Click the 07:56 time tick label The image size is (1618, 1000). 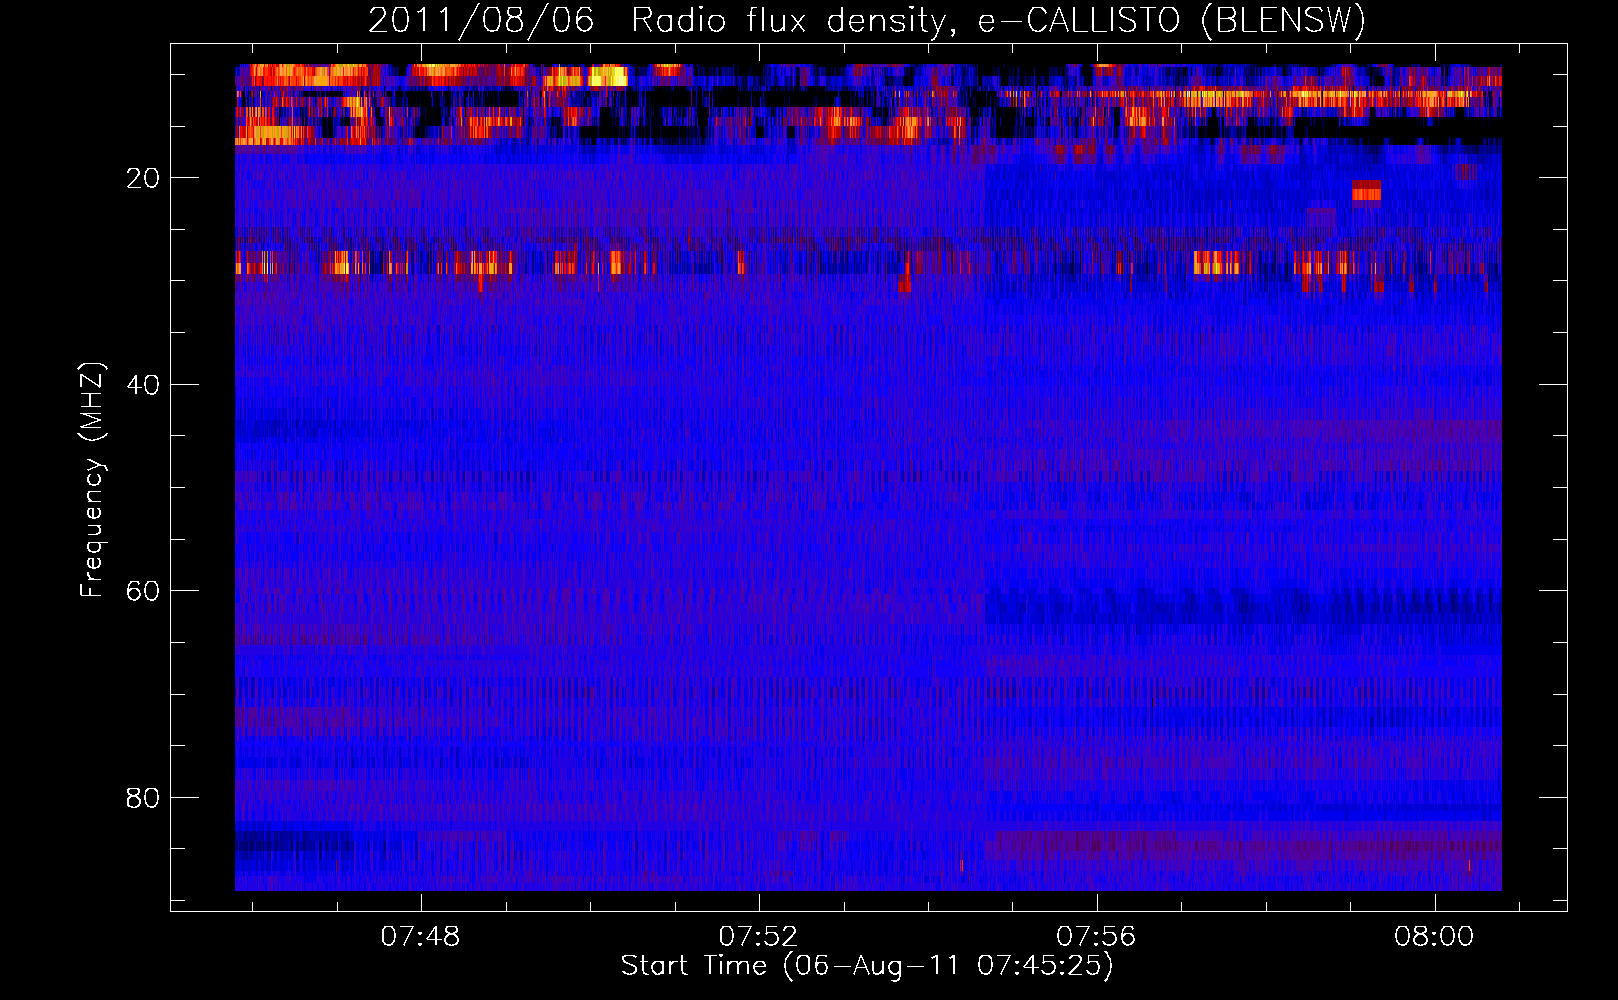(1097, 937)
